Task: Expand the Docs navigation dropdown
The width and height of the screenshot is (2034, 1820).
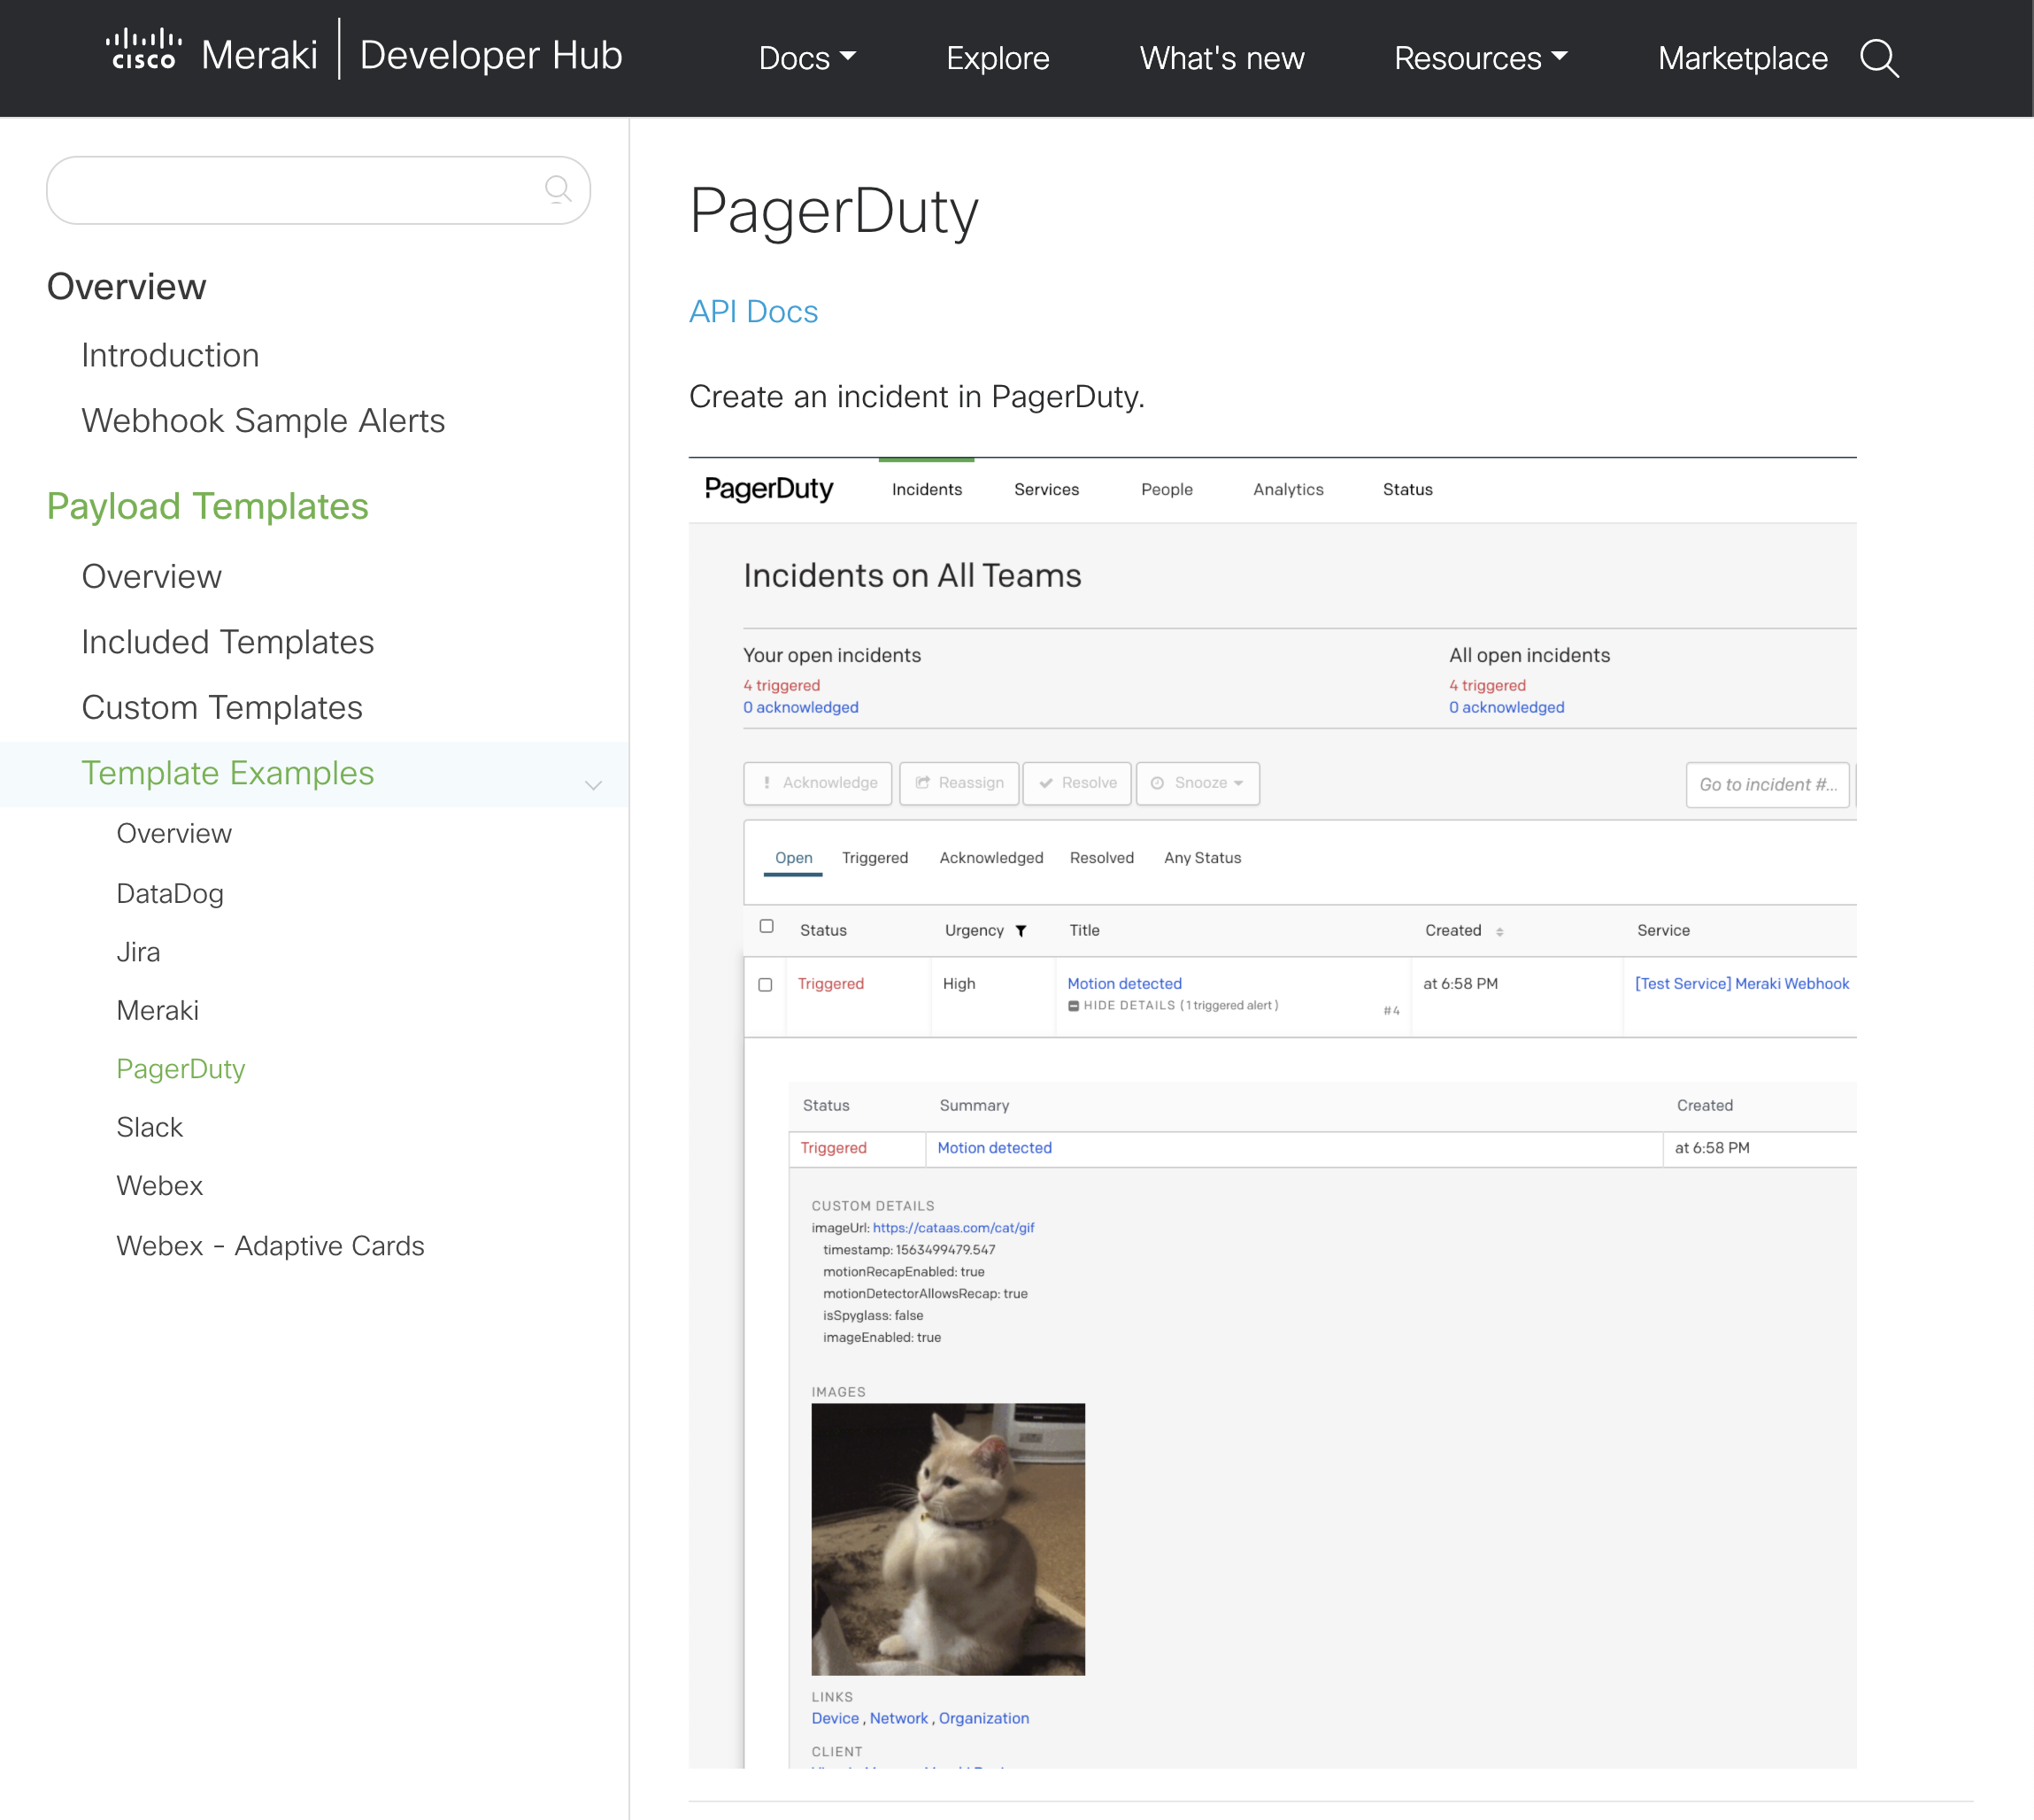Action: pyautogui.click(x=806, y=58)
